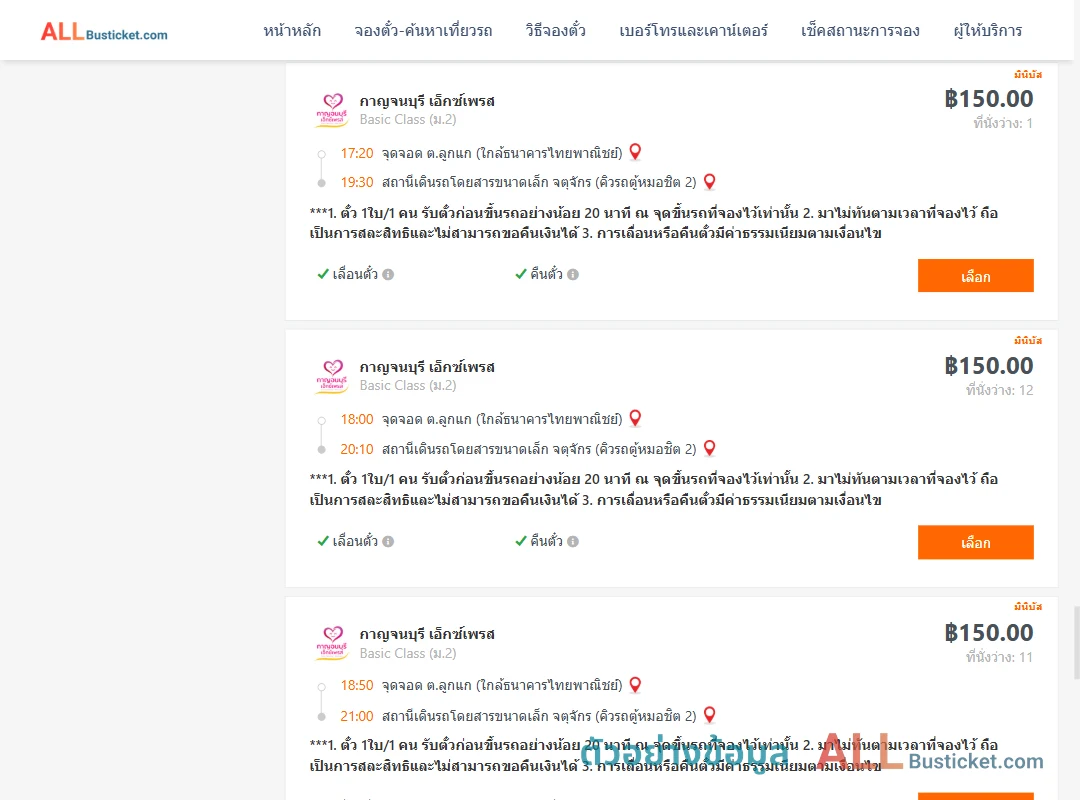
Task: Click info icon beside คืนตั๋ว on 17:20 trip
Action: (573, 274)
